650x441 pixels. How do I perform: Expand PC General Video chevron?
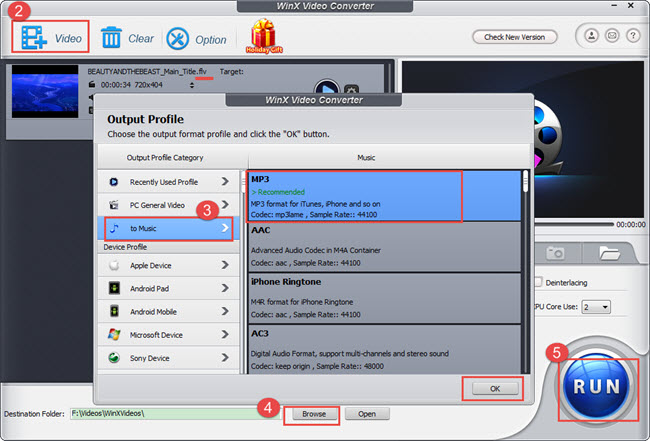pyautogui.click(x=225, y=205)
